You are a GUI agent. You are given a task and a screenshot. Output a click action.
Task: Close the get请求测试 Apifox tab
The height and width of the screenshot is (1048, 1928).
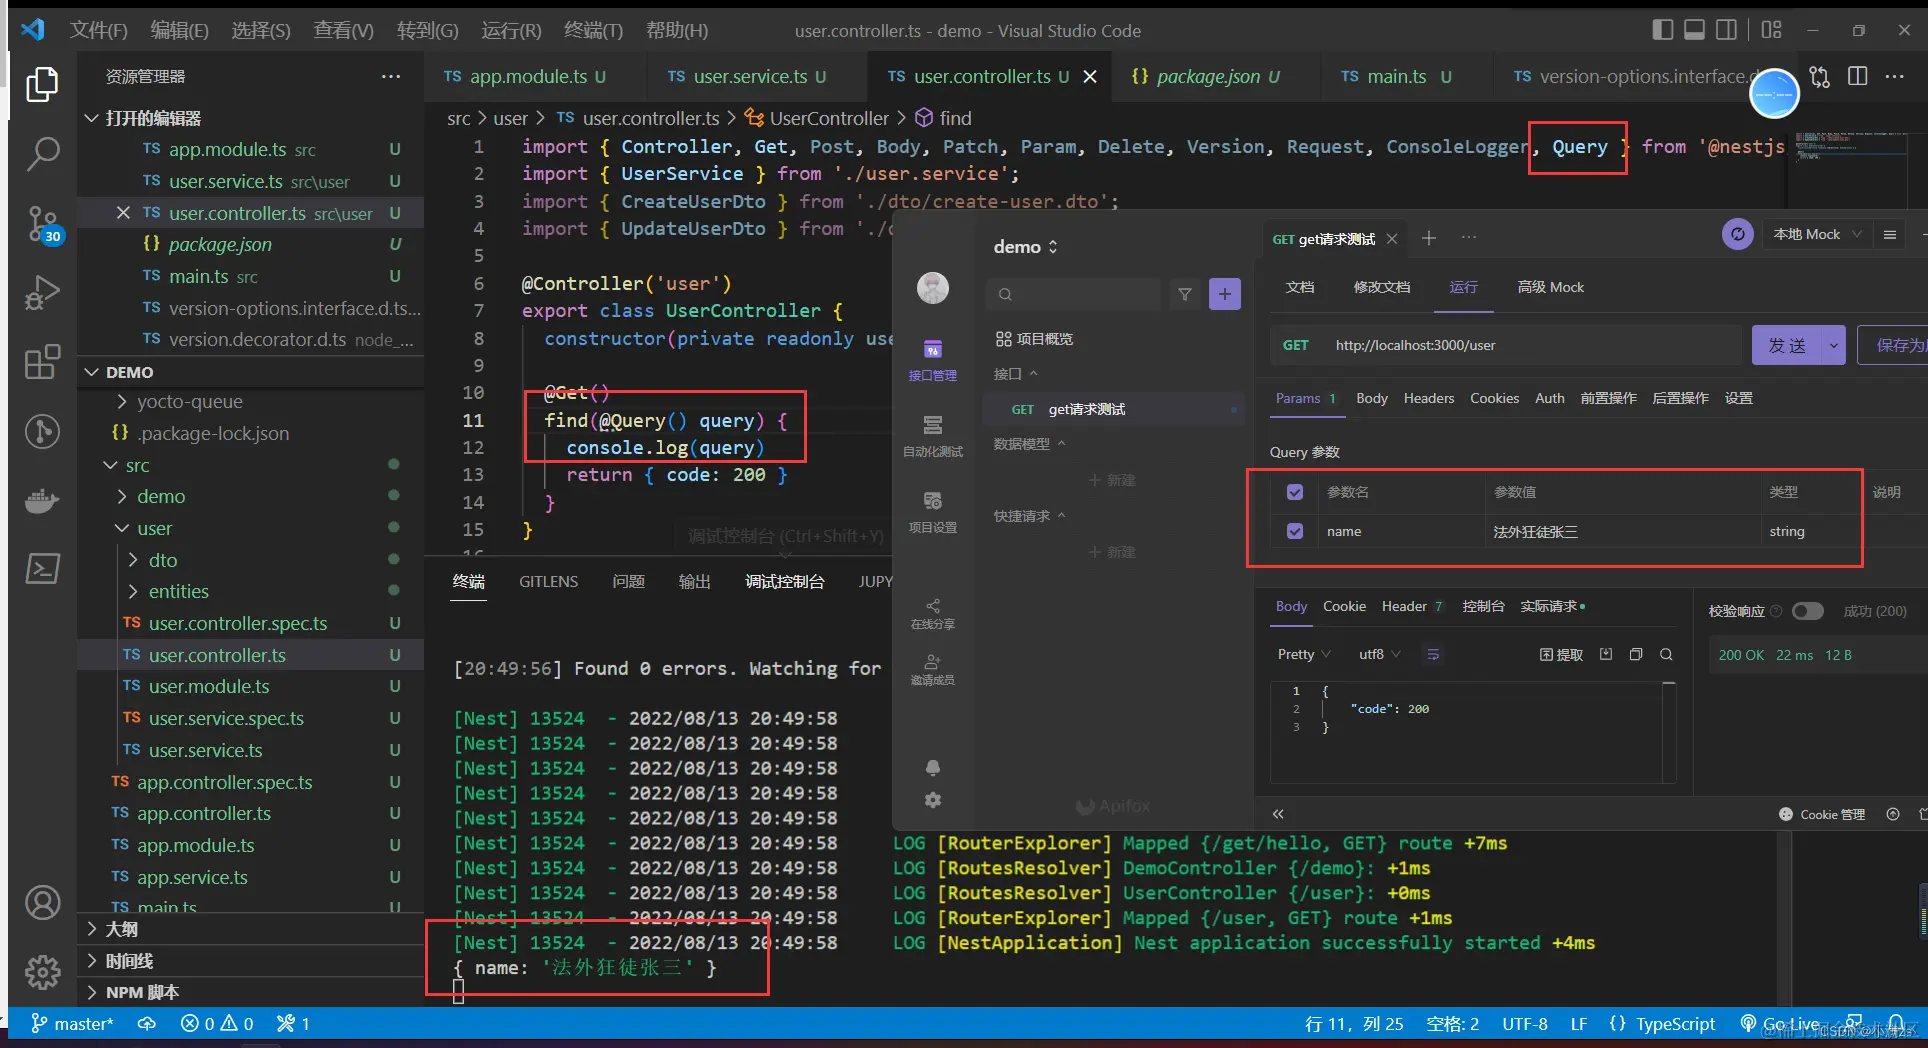(x=1391, y=238)
